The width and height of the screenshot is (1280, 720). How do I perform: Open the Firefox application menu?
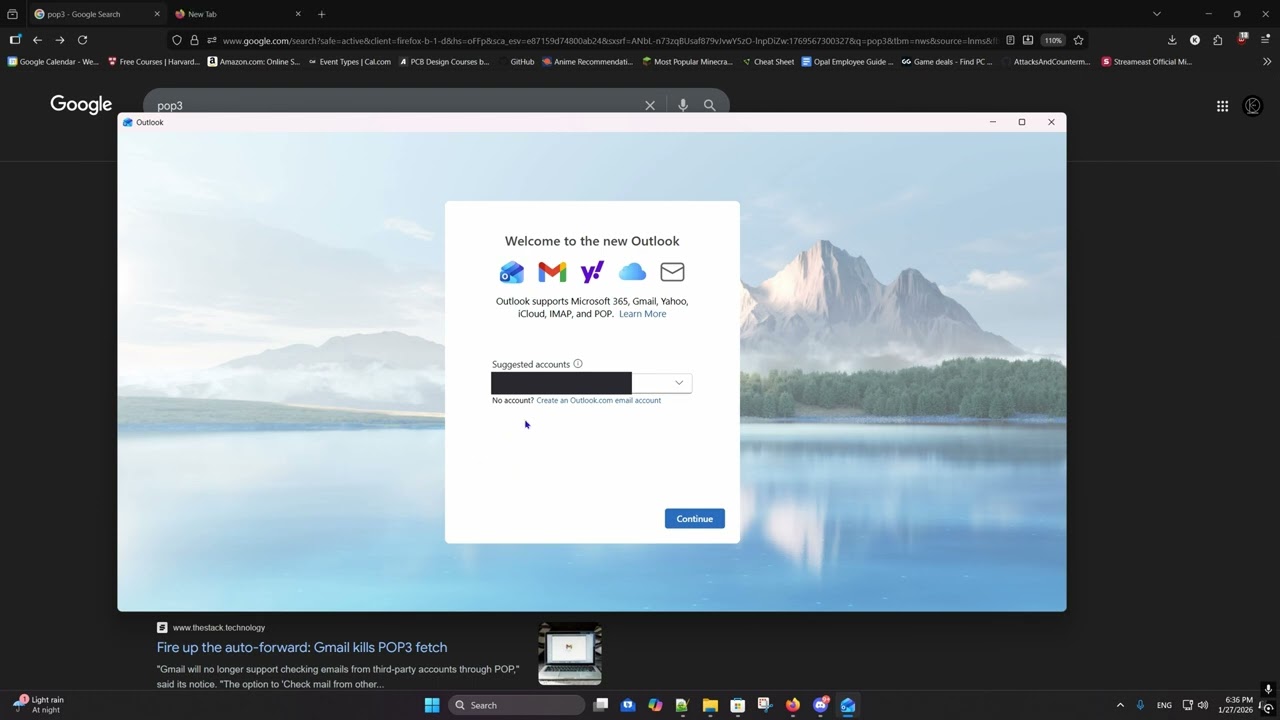pyautogui.click(x=1265, y=40)
